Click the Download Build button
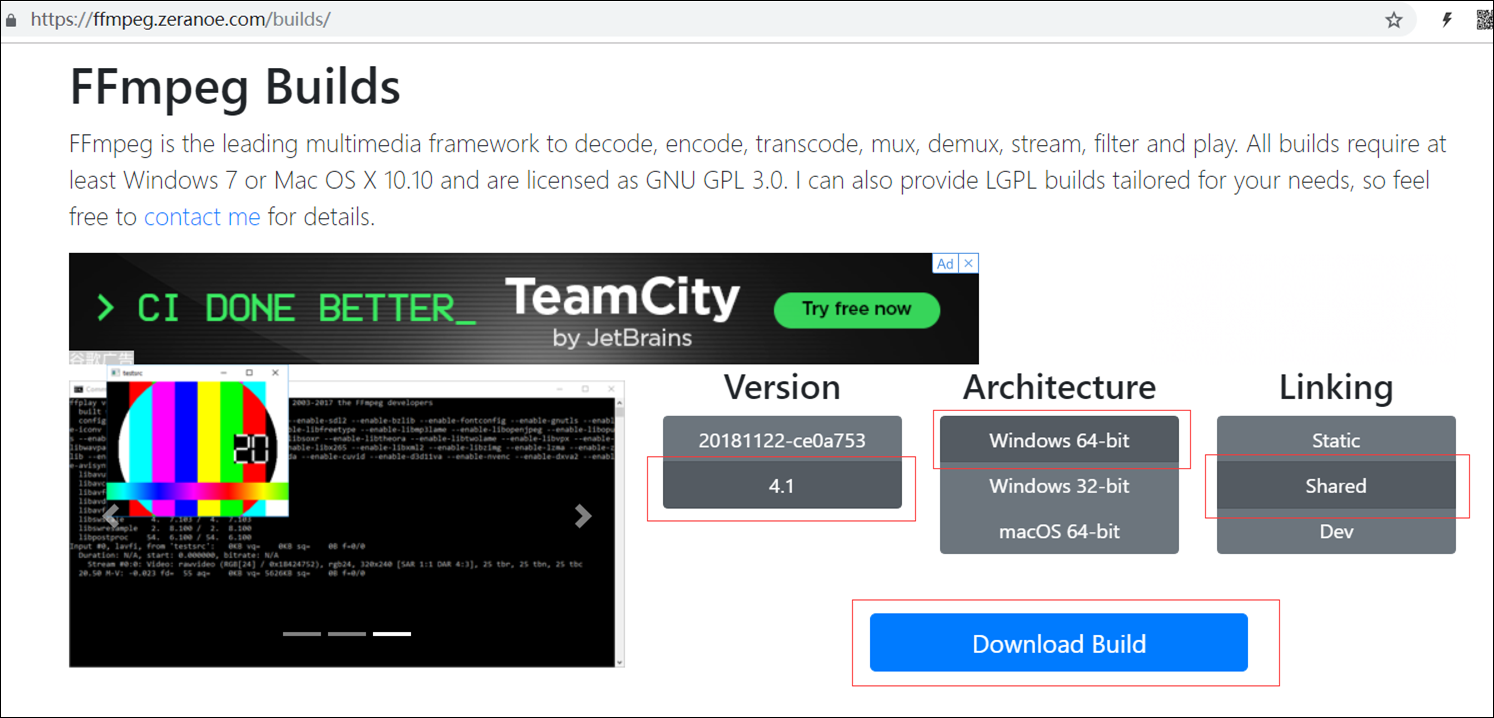 click(1059, 643)
